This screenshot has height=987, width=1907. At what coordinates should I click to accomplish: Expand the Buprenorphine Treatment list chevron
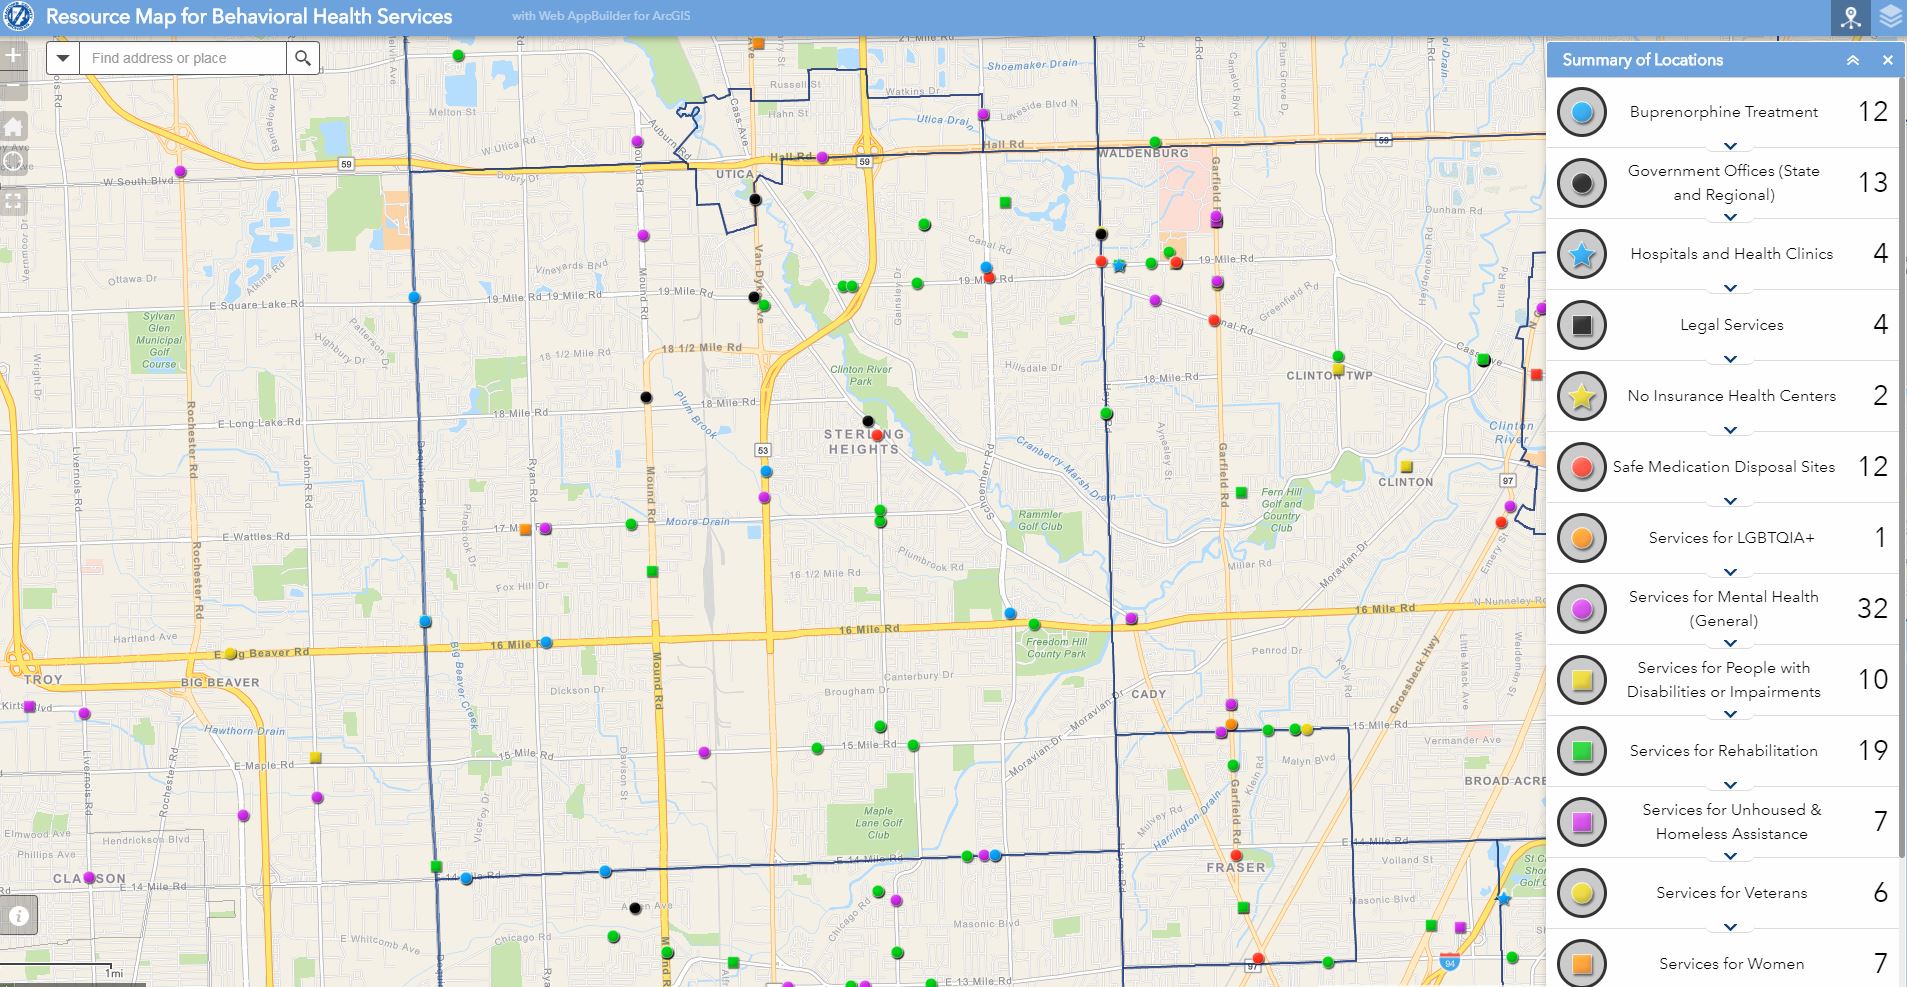tap(1731, 146)
